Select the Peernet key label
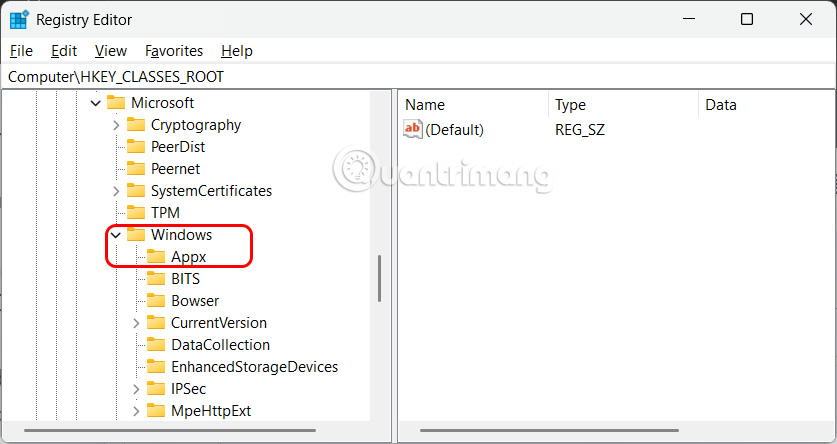 (175, 169)
